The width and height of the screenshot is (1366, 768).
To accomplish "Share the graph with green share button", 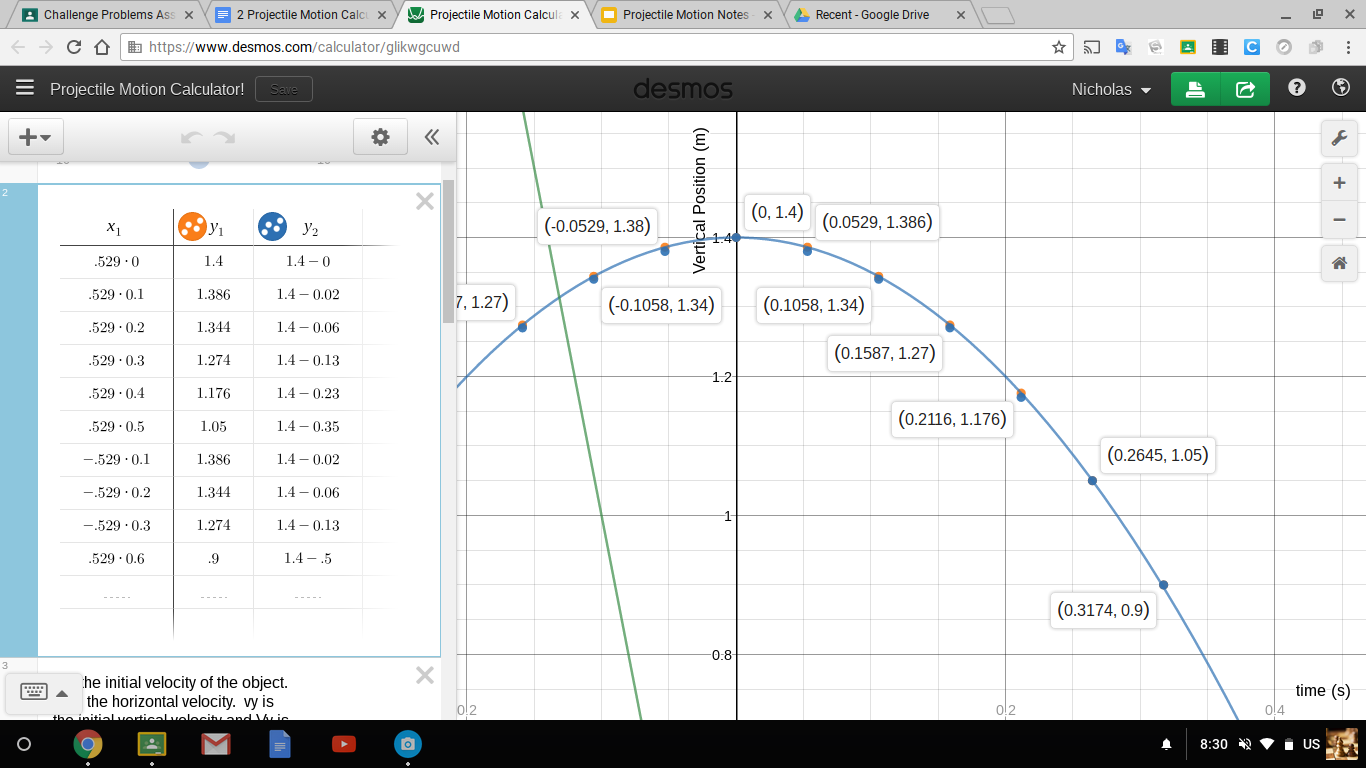I will click(1245, 89).
